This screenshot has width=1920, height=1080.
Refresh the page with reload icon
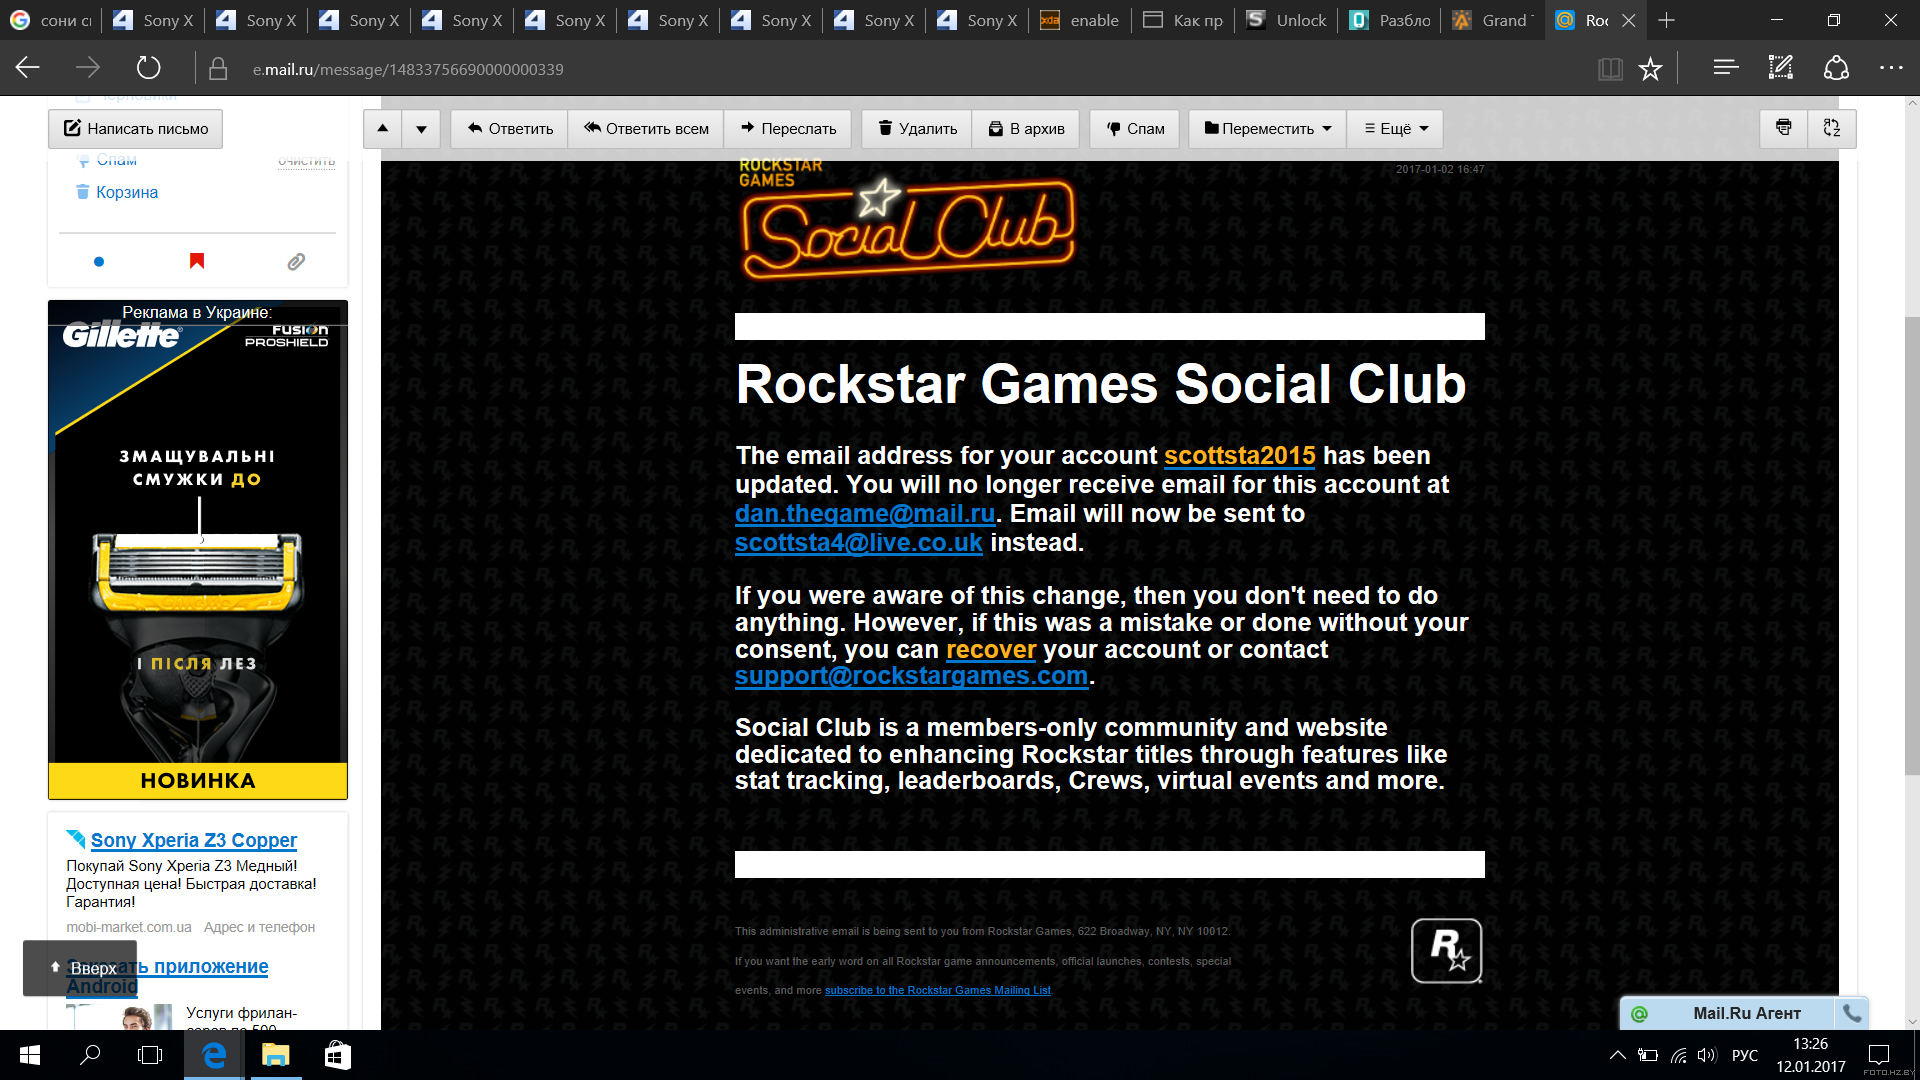pyautogui.click(x=148, y=68)
